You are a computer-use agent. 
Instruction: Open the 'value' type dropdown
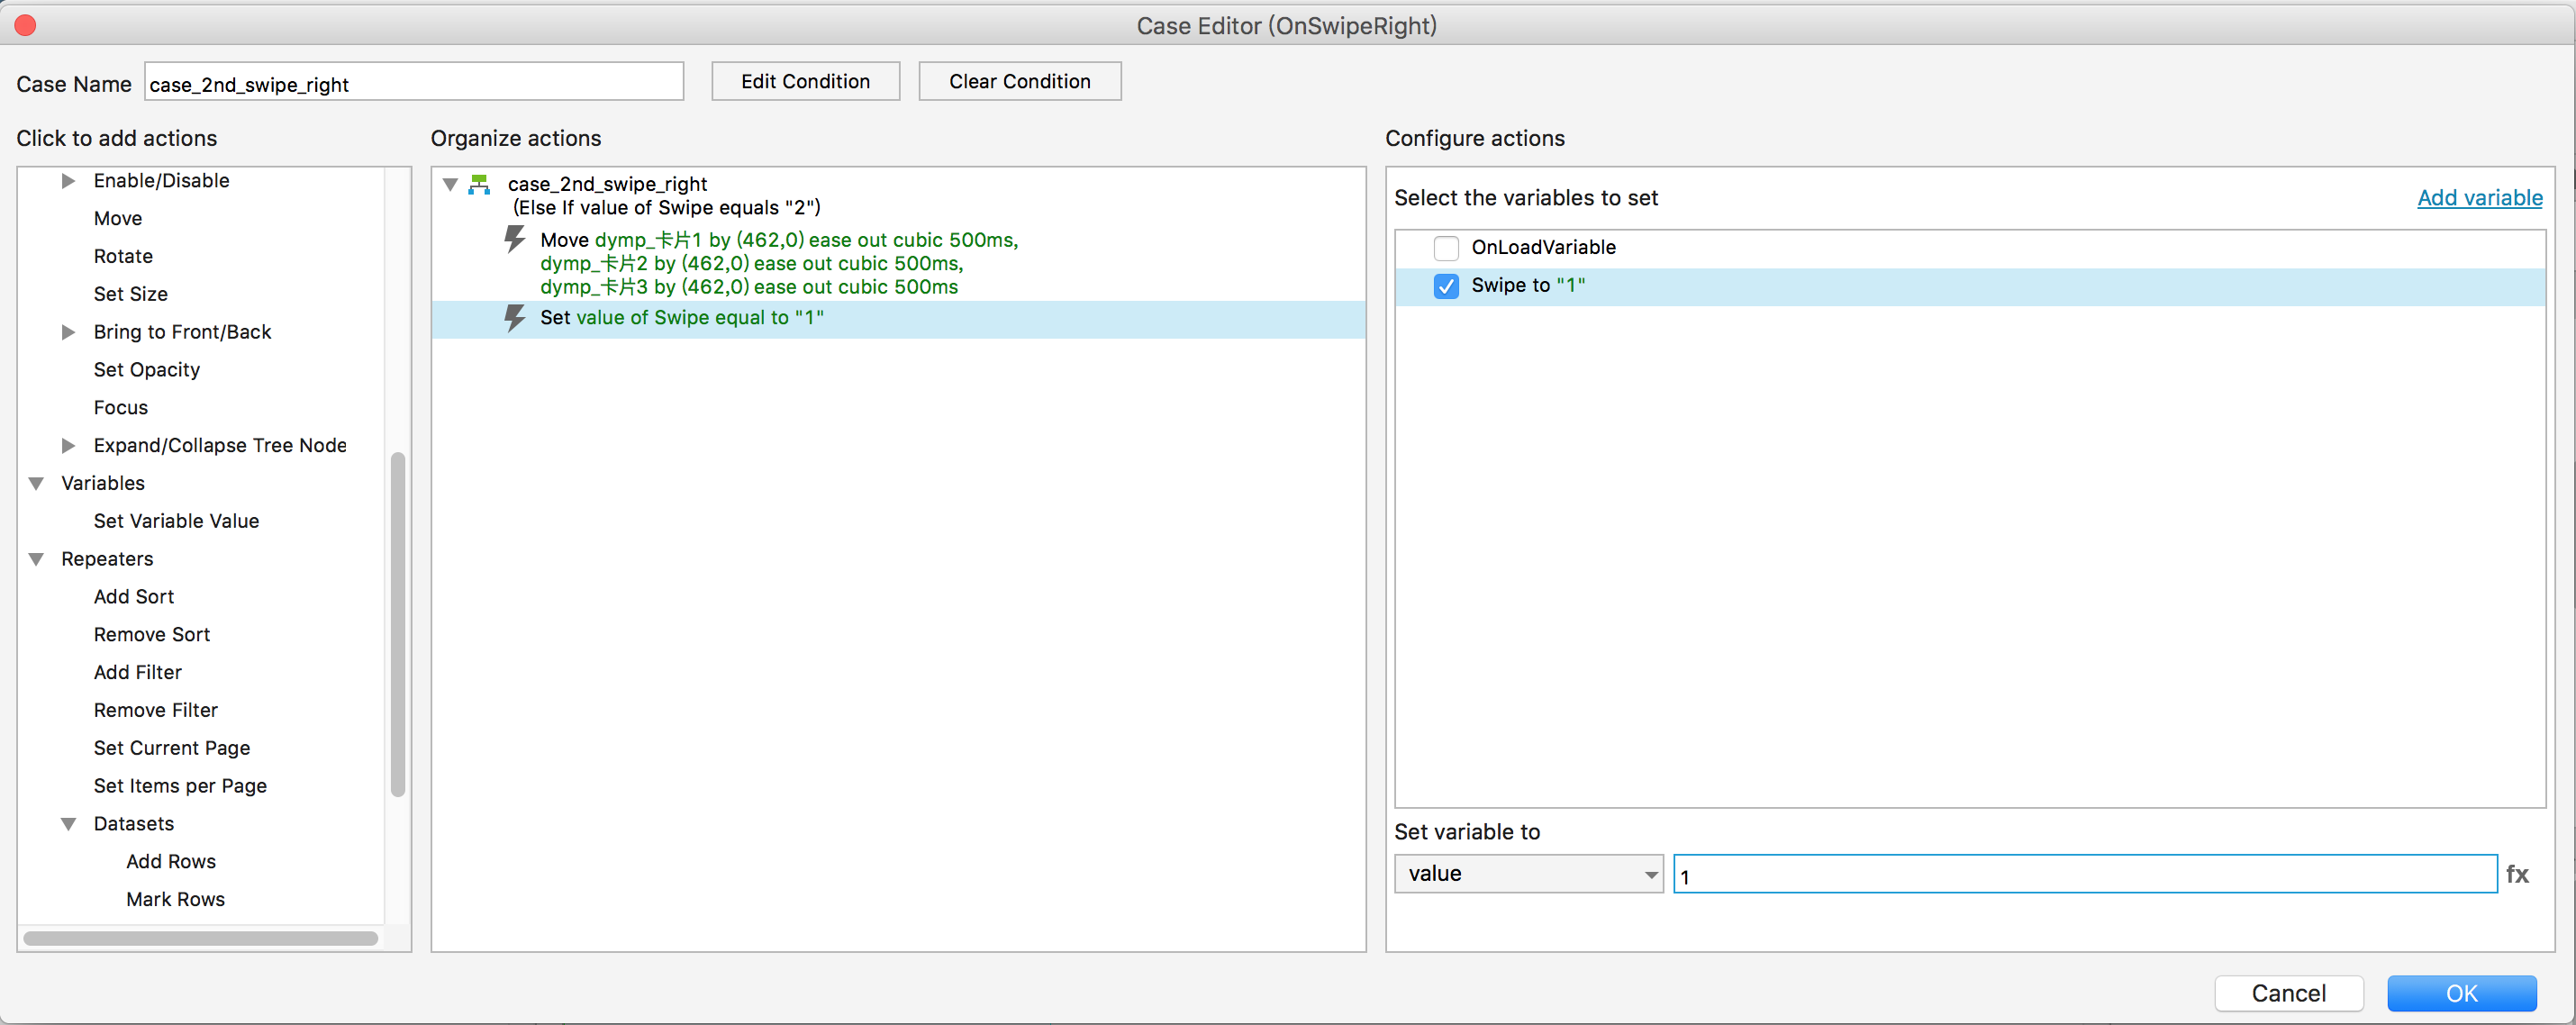point(1528,874)
